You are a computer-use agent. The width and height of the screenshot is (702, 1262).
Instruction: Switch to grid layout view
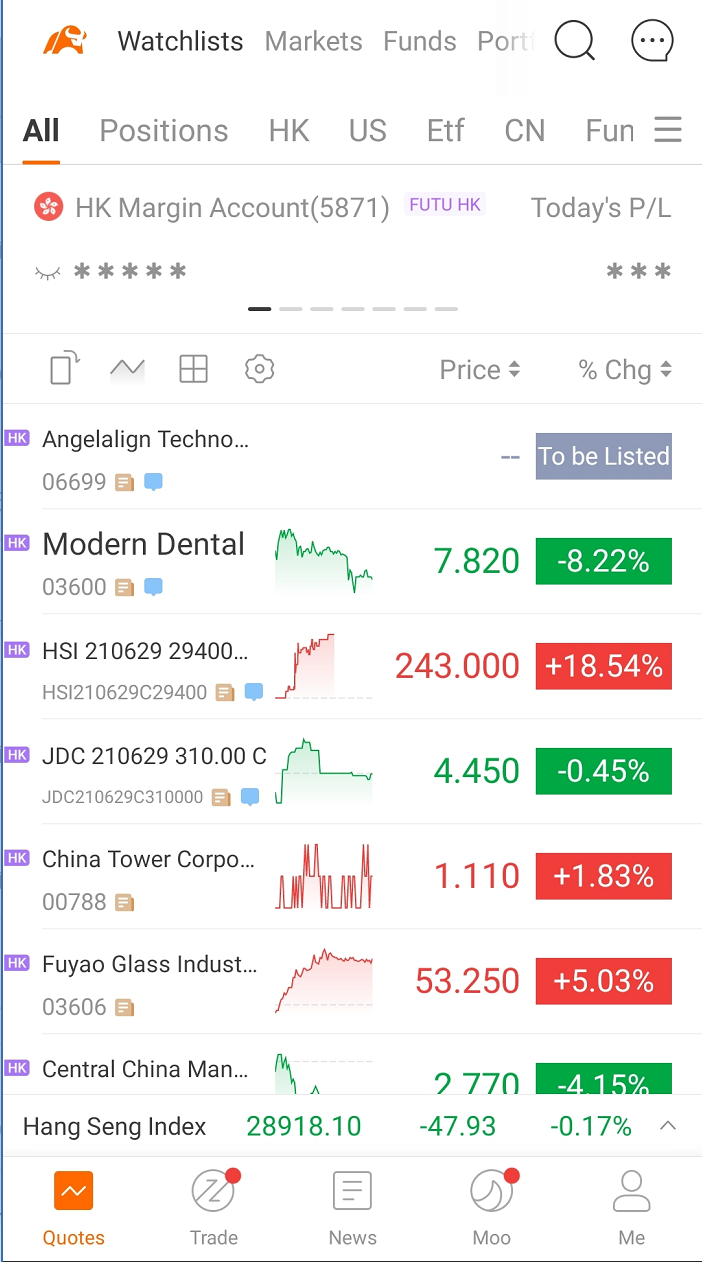click(193, 369)
